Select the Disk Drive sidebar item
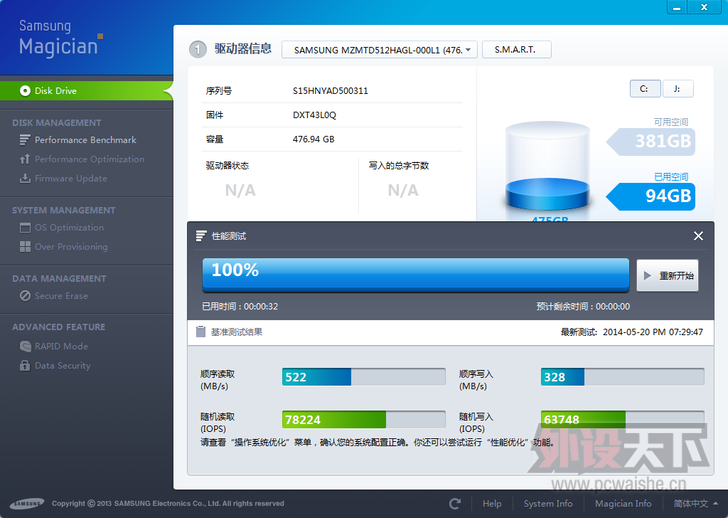728x518 pixels. click(86, 91)
